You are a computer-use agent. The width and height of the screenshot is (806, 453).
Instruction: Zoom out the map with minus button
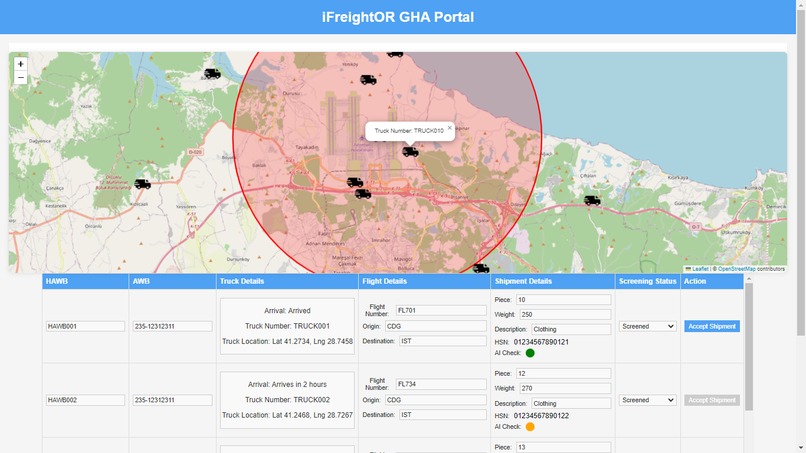tap(21, 78)
